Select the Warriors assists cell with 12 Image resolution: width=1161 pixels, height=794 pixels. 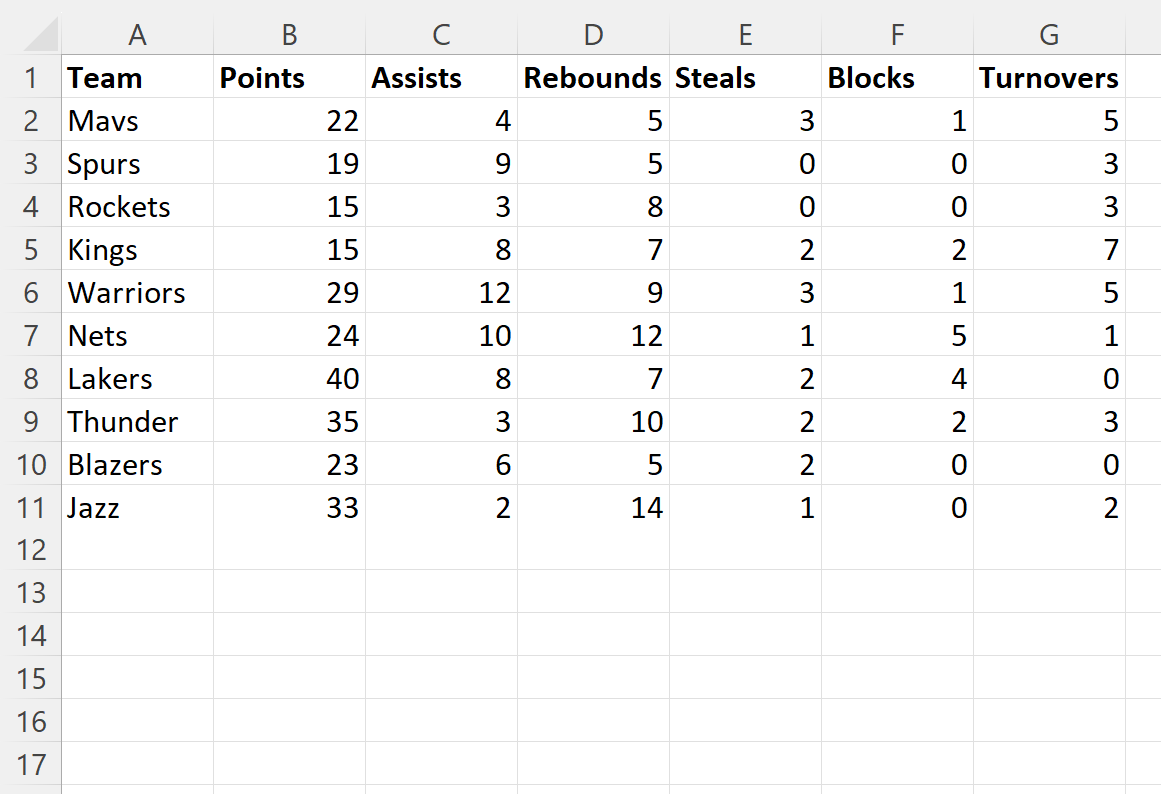click(x=441, y=293)
